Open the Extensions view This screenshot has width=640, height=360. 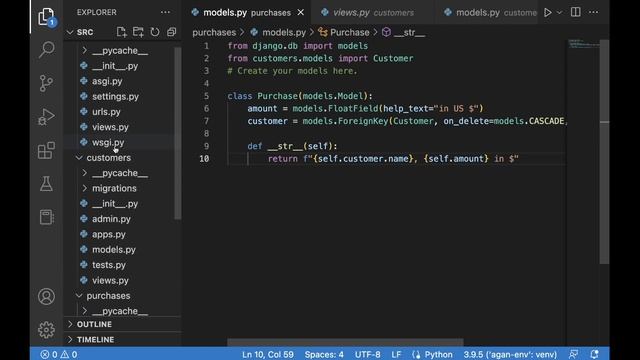(x=46, y=150)
